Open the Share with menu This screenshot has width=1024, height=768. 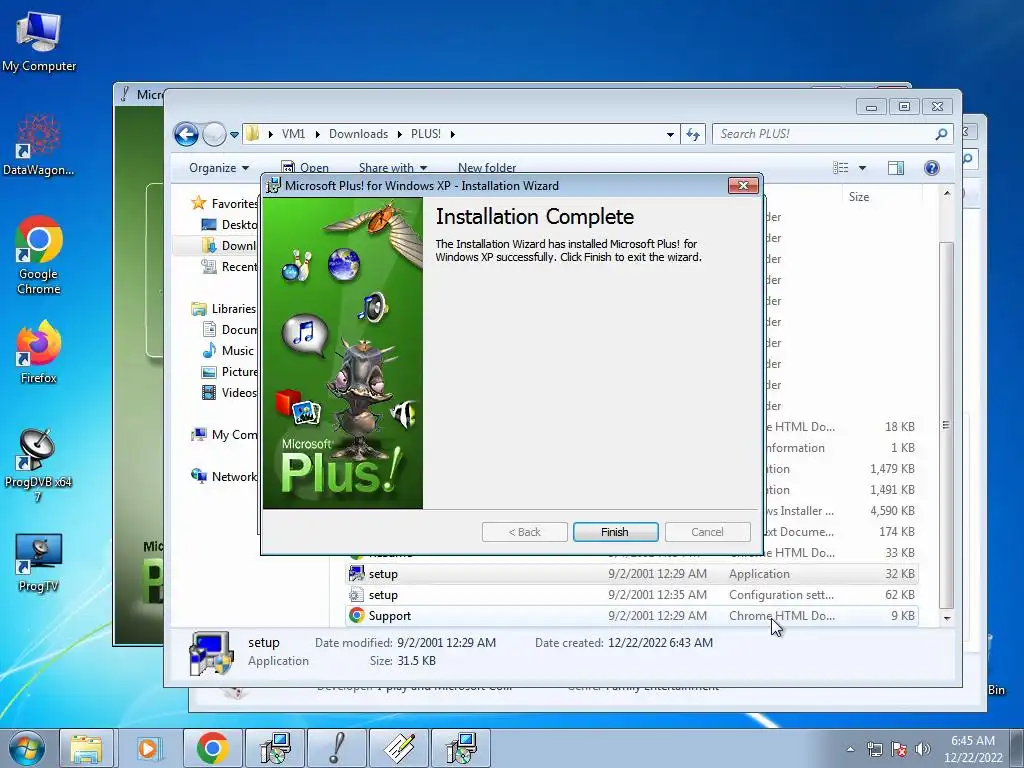(x=392, y=168)
